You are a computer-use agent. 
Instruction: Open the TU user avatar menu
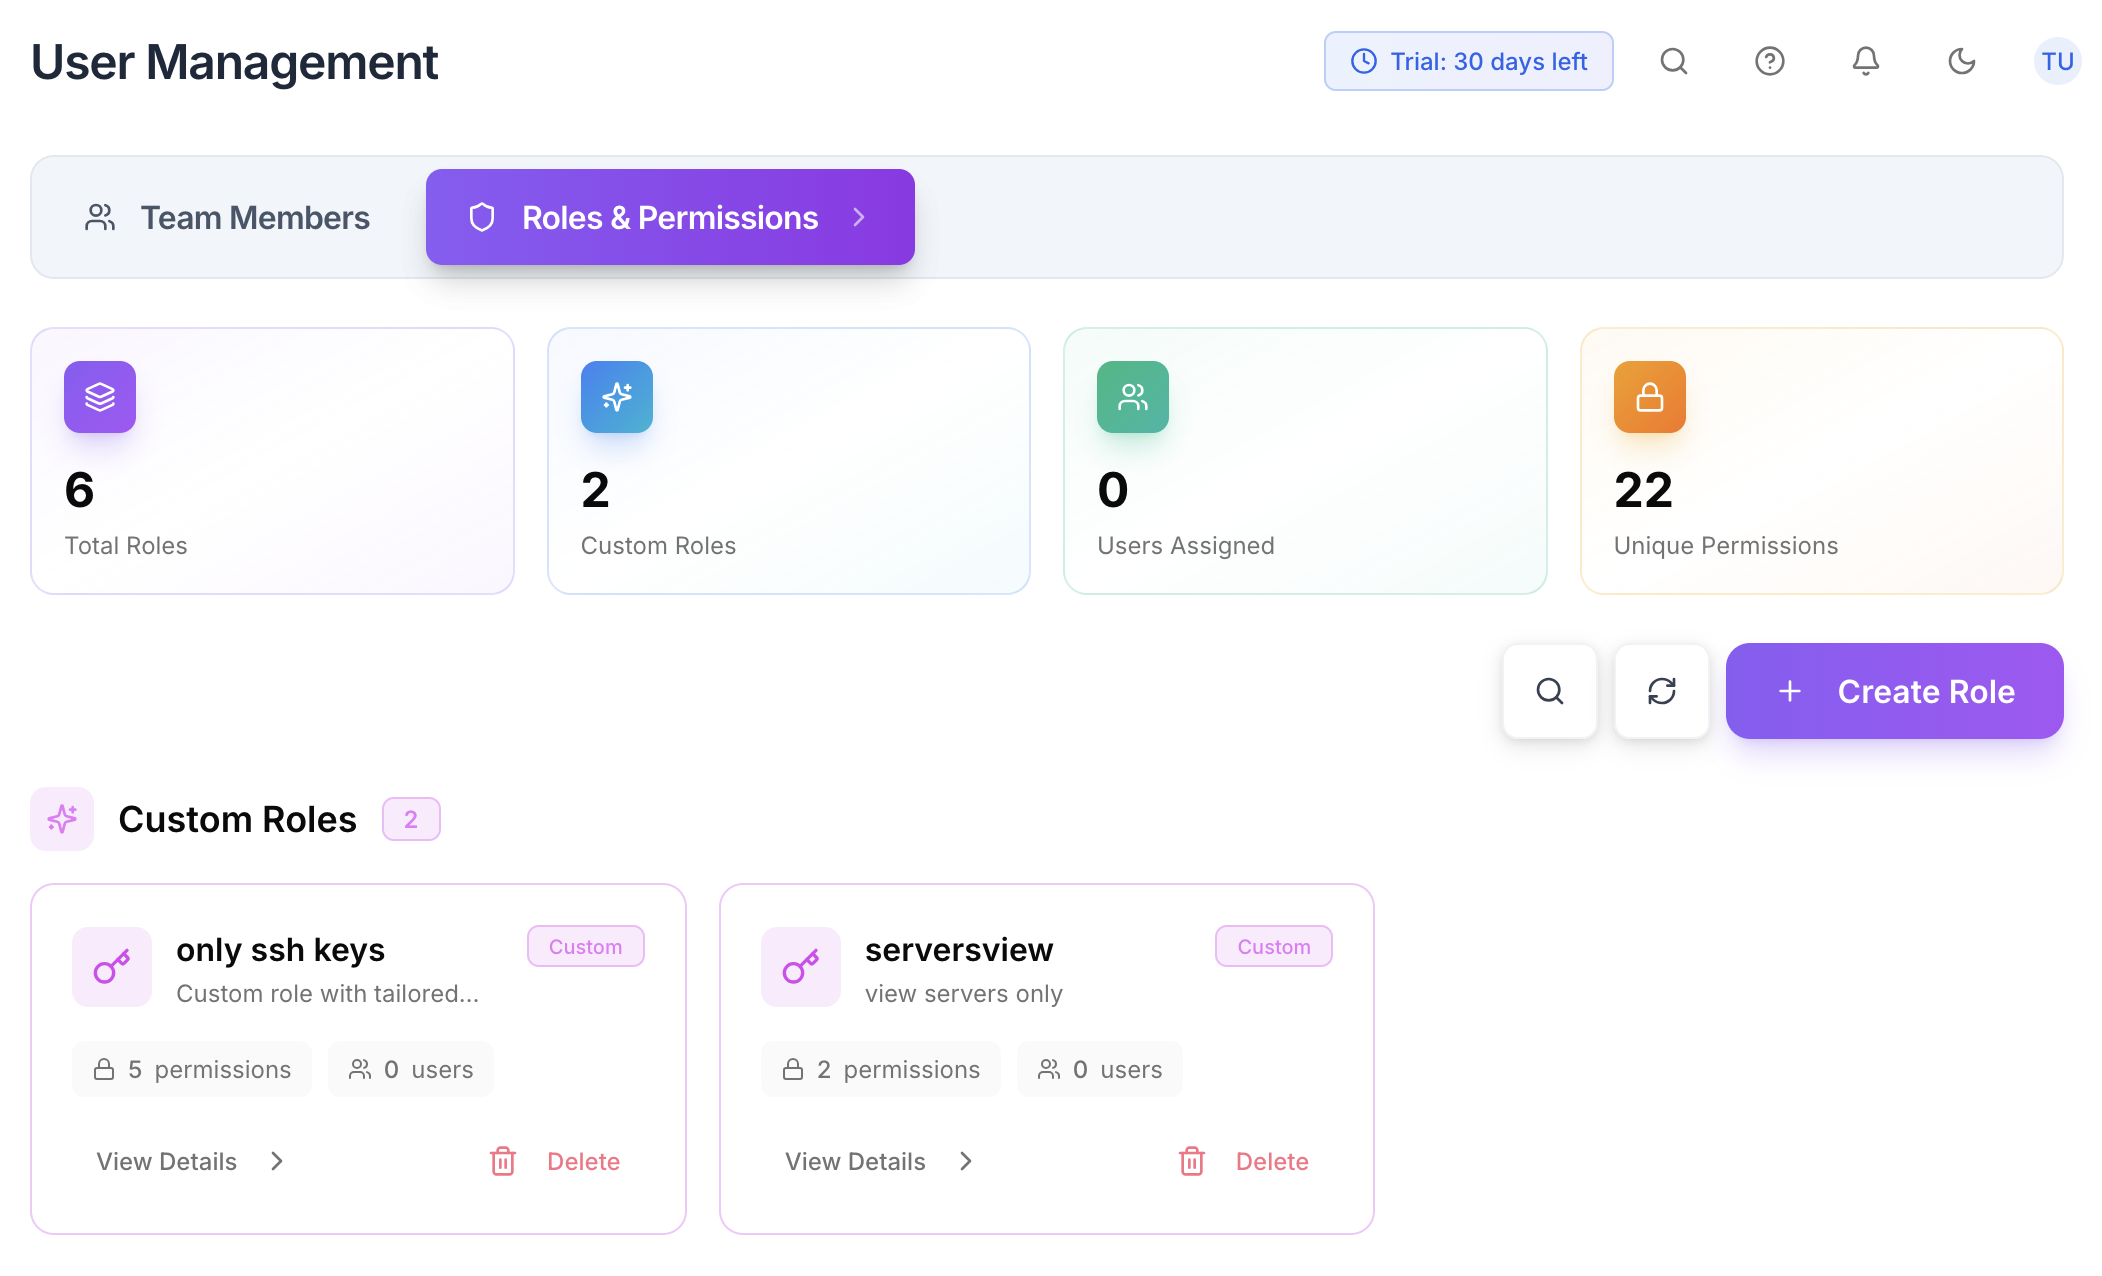(2057, 61)
